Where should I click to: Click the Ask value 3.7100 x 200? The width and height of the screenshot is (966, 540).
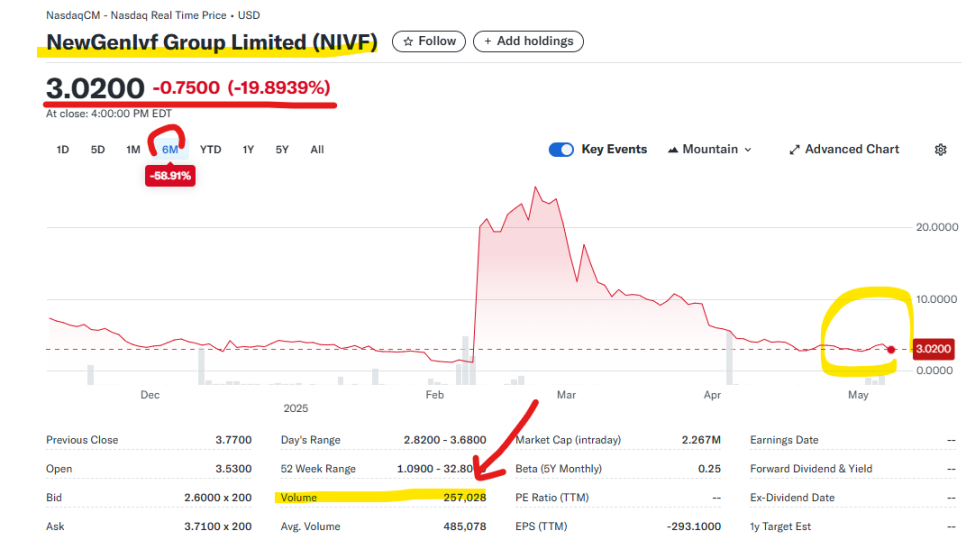[x=217, y=526]
